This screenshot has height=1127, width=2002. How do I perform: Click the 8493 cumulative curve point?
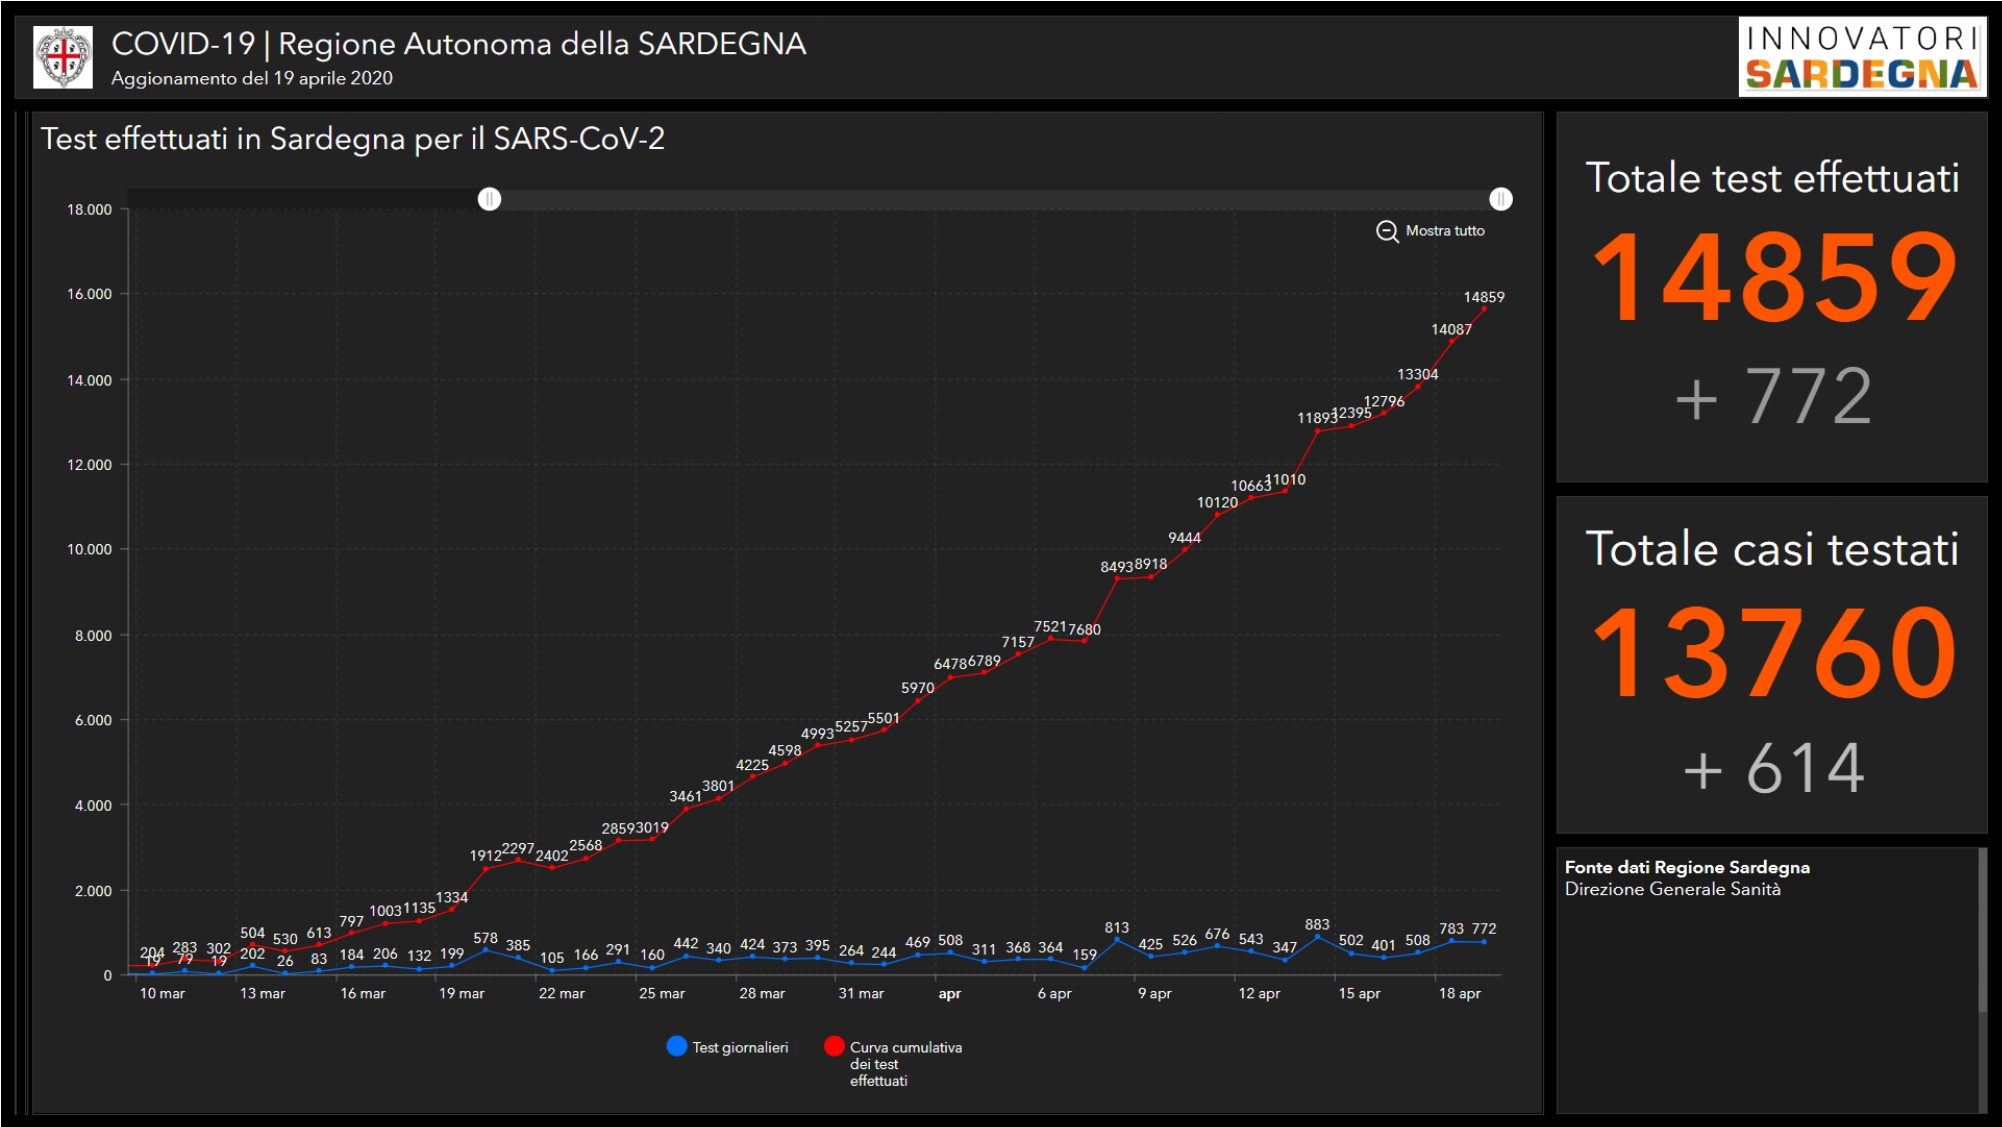point(1117,578)
